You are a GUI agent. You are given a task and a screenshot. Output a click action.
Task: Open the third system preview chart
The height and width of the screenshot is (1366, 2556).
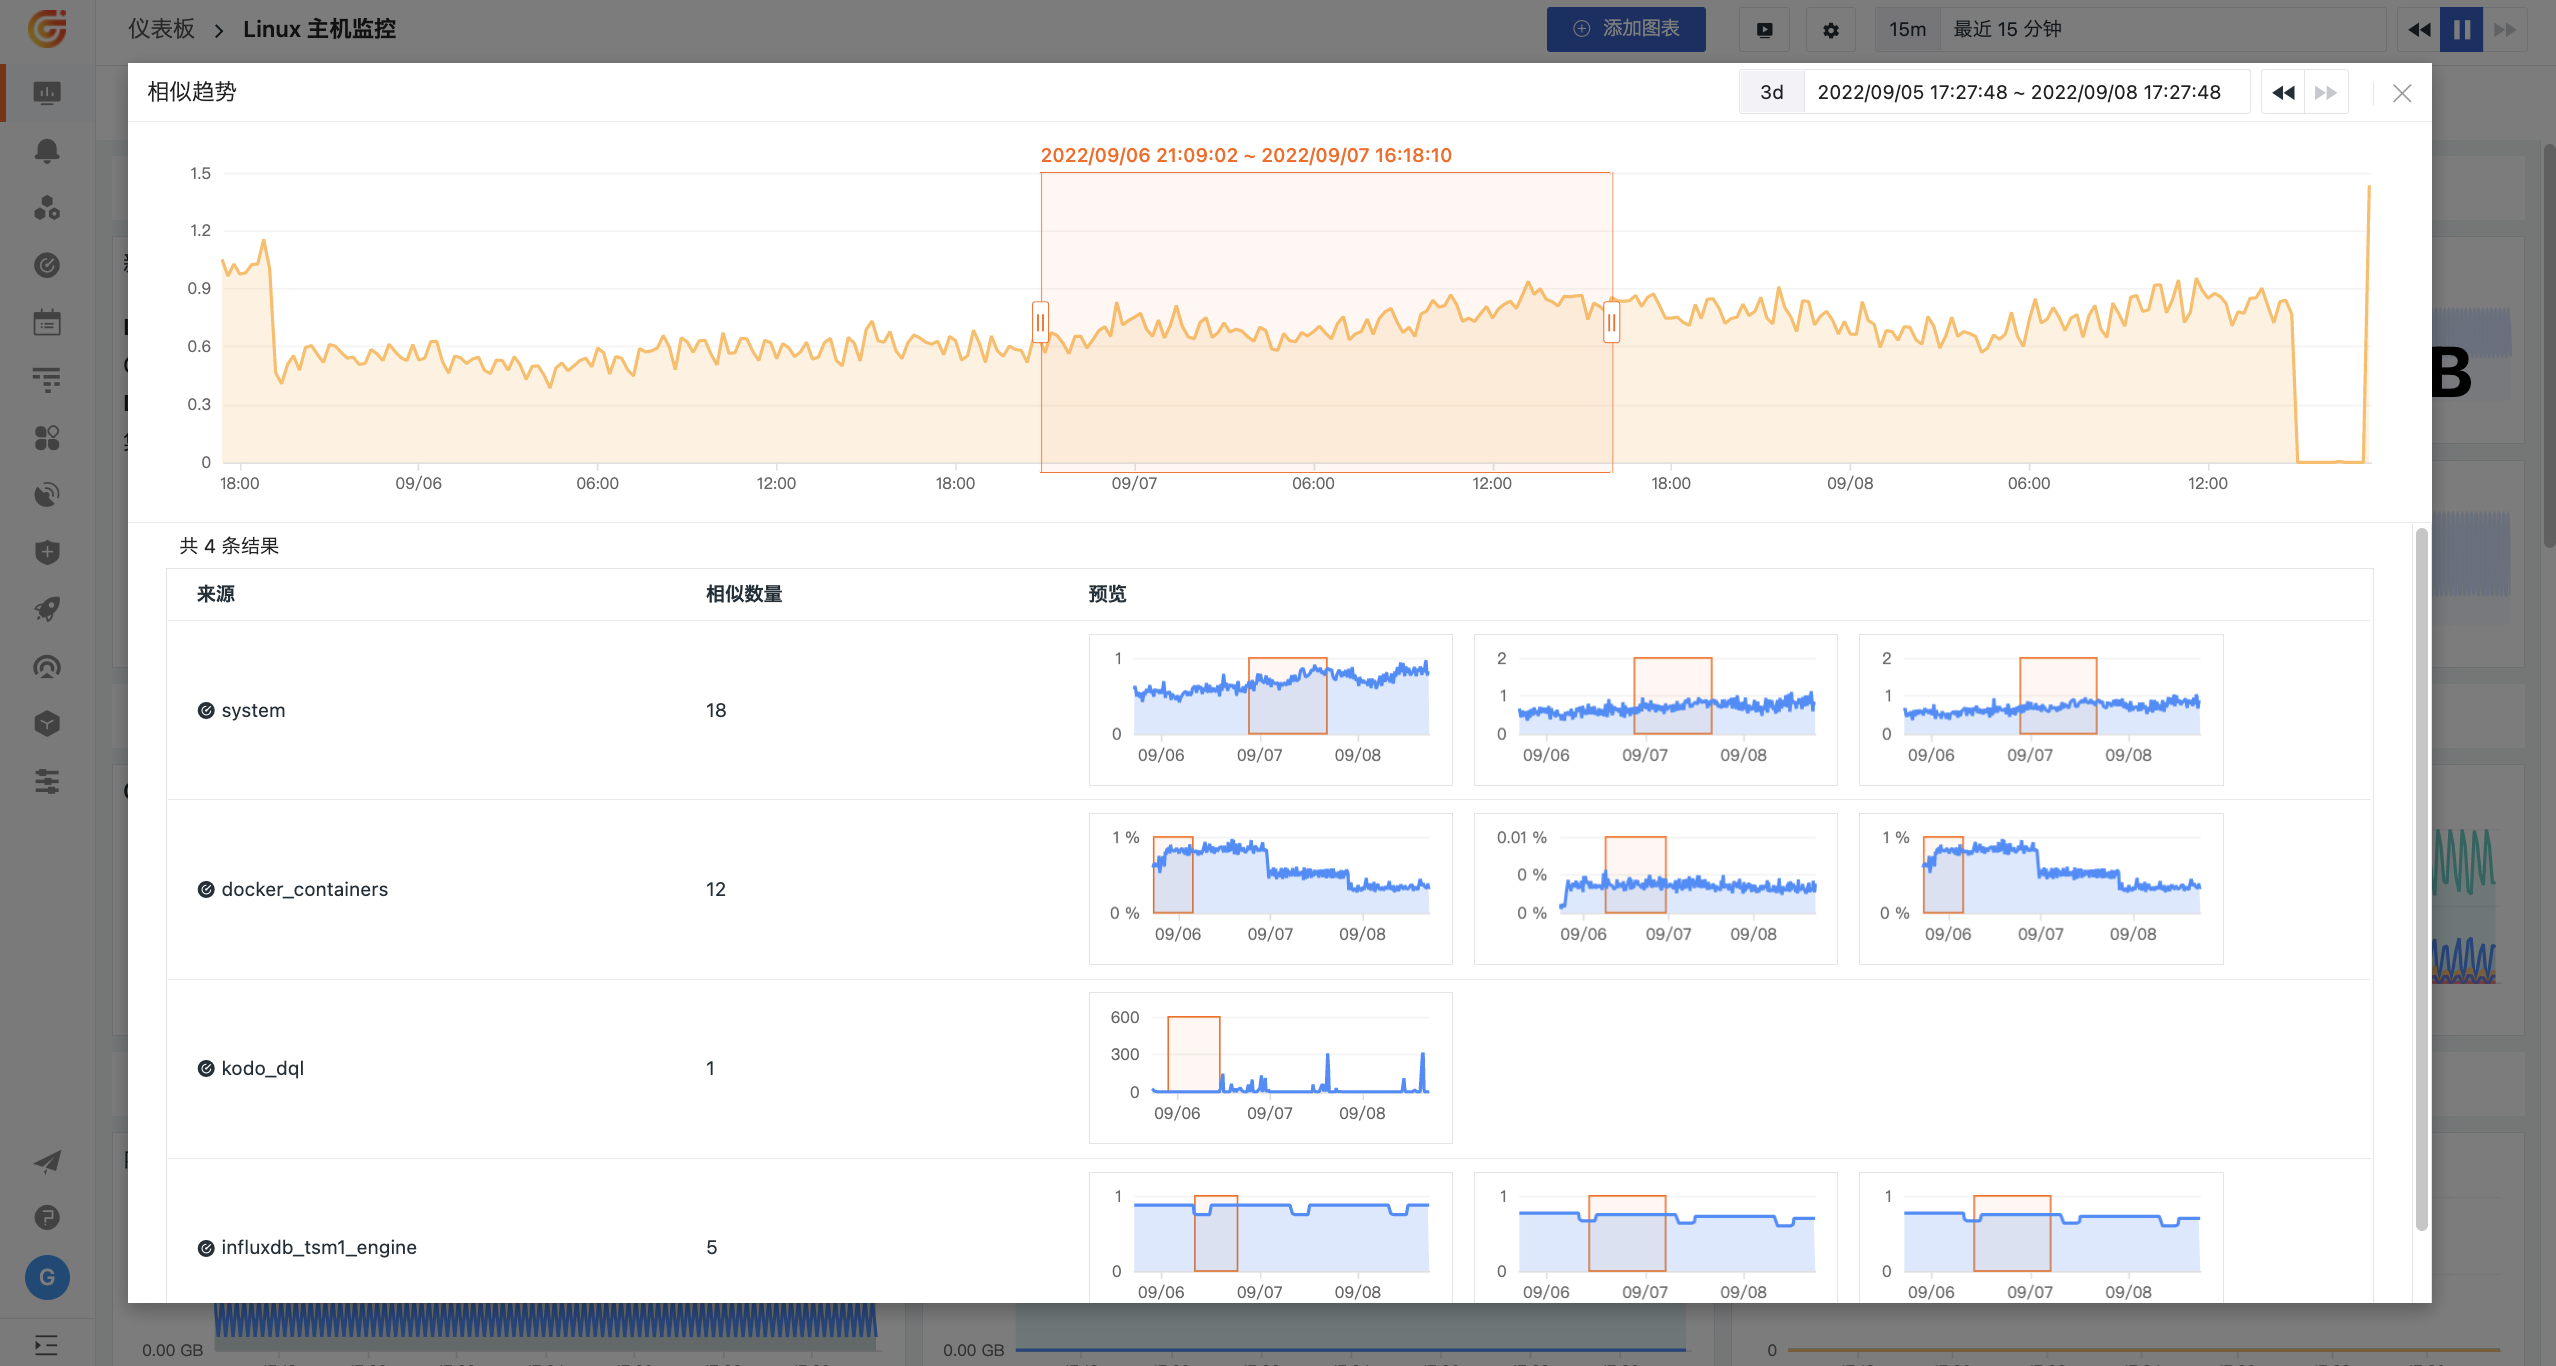pos(2040,710)
